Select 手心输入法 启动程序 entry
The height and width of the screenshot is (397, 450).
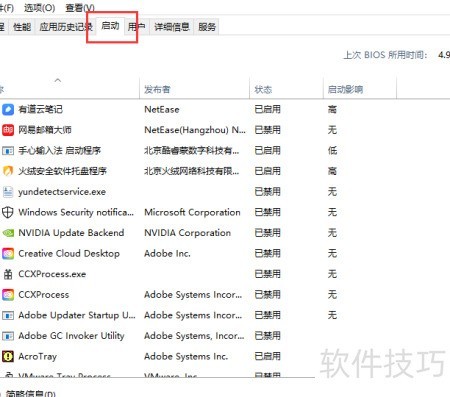click(59, 151)
